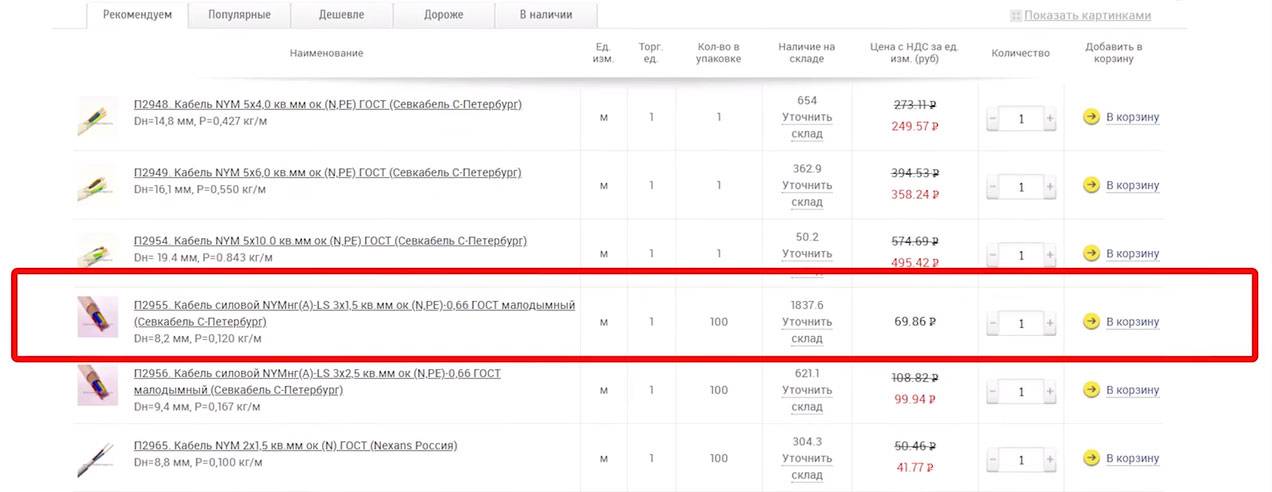Select the В наличии tab
This screenshot has width=1272, height=492.
point(546,15)
